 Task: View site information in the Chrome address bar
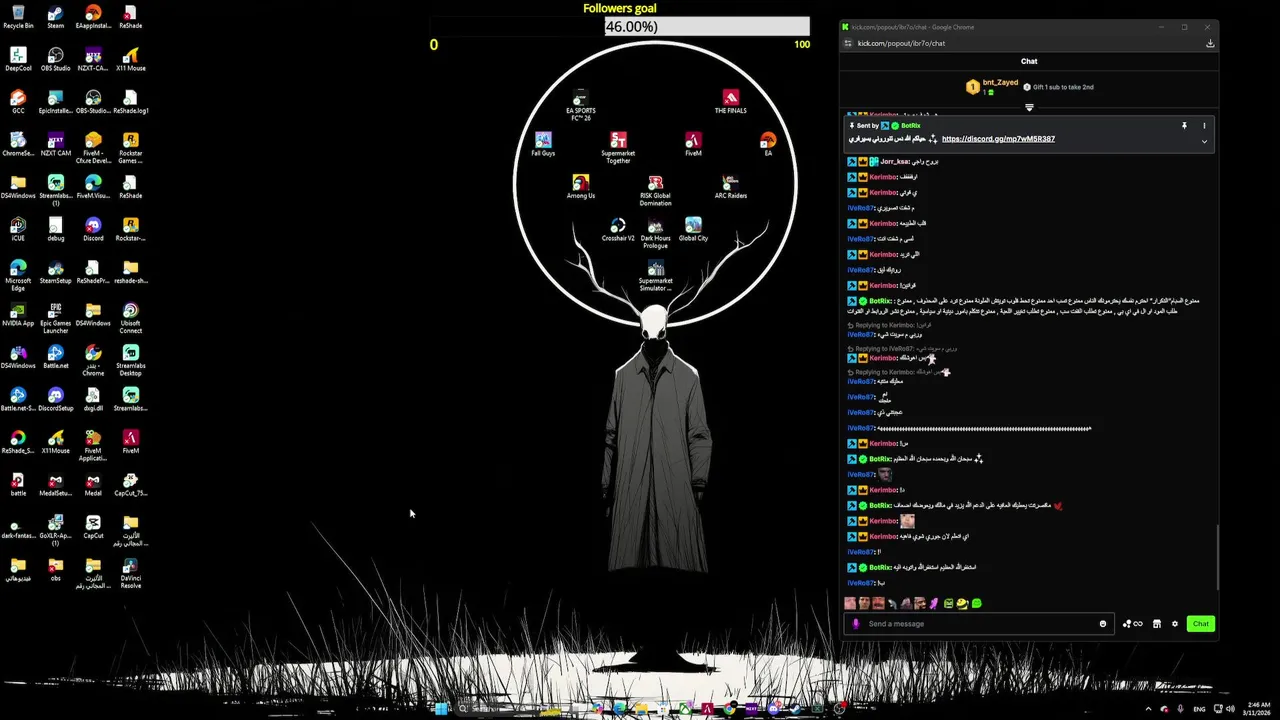coord(848,43)
